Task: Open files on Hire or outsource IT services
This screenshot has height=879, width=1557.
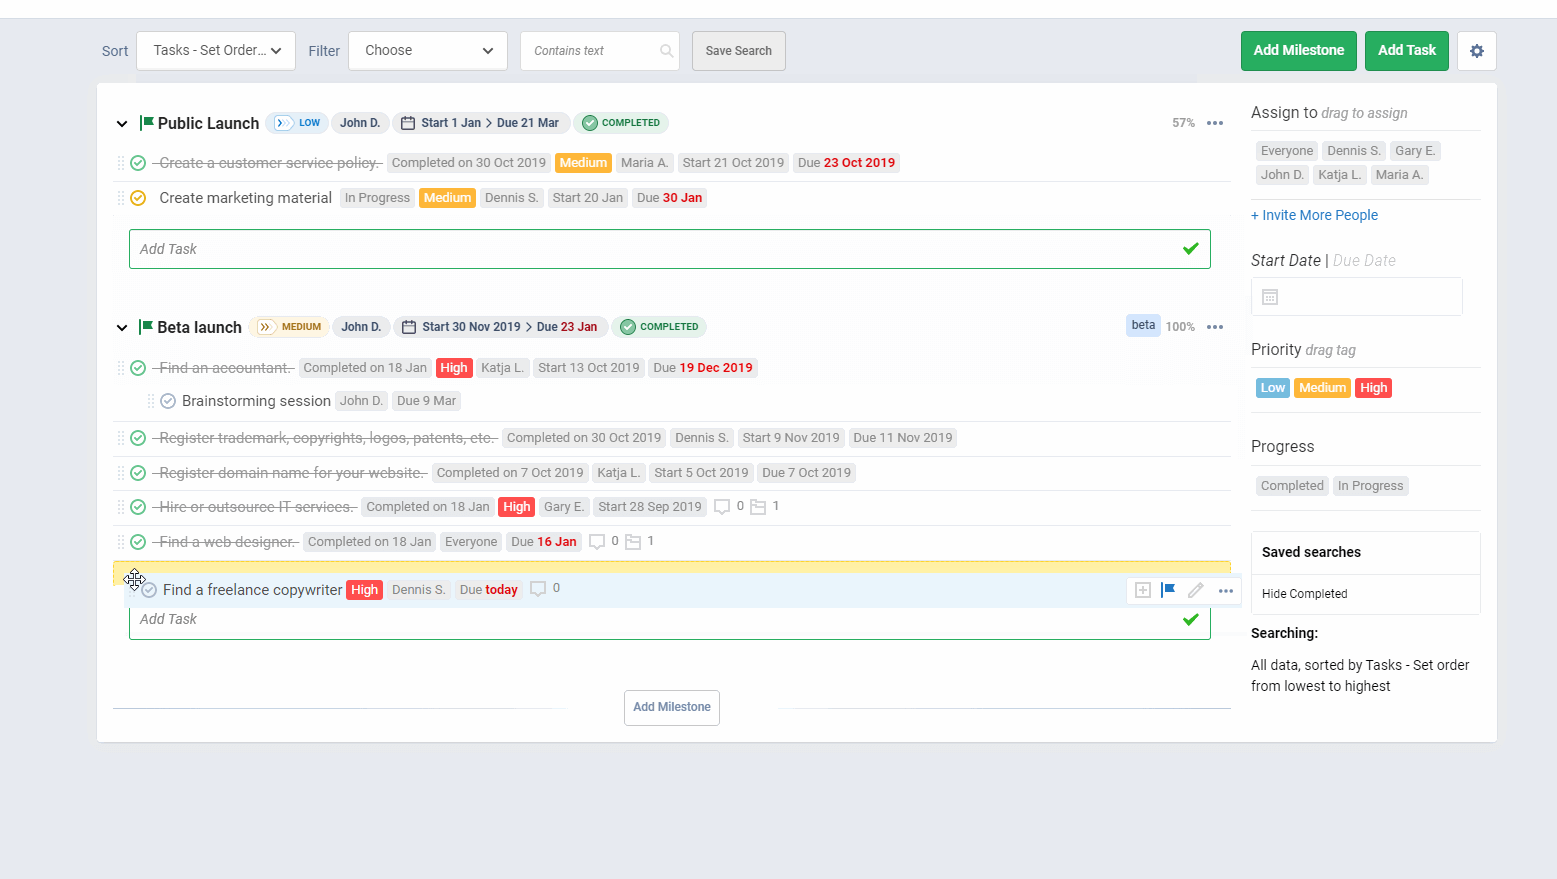Action: pyautogui.click(x=758, y=507)
